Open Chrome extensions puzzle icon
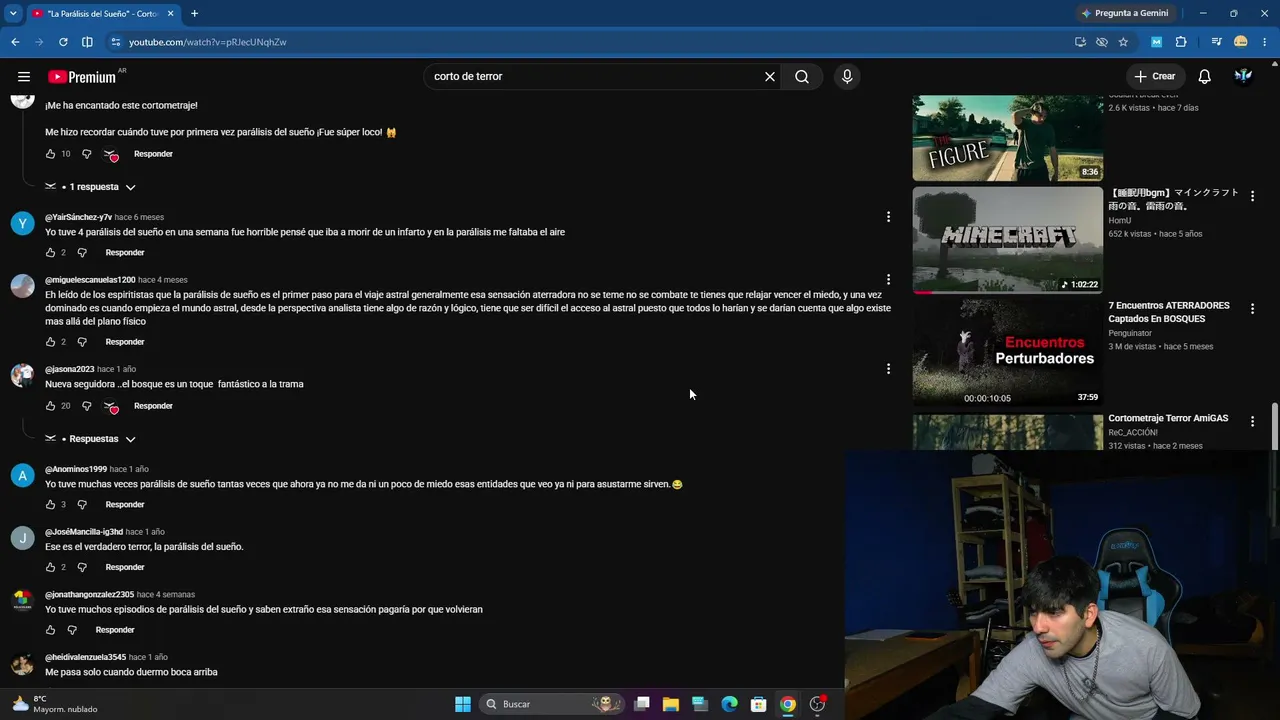Image resolution: width=1280 pixels, height=720 pixels. click(1181, 42)
